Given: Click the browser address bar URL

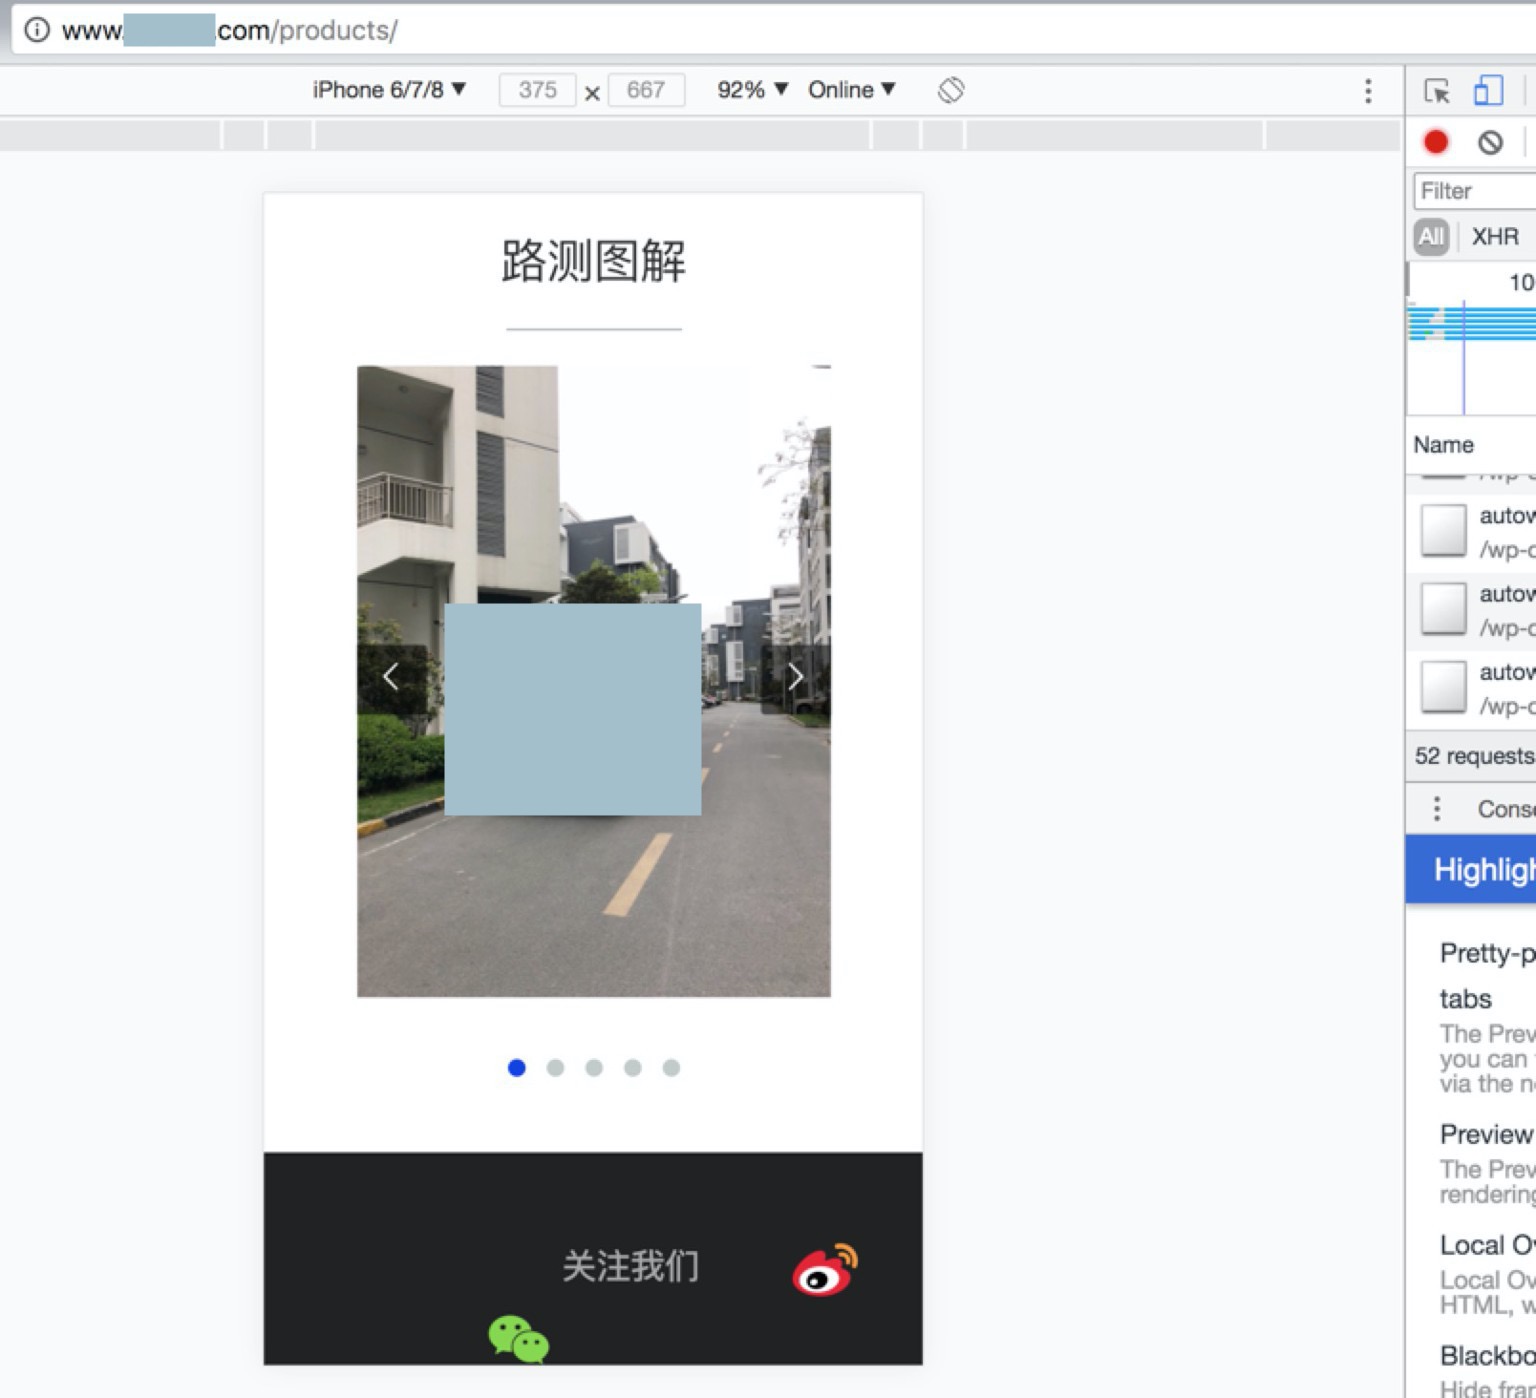Looking at the screenshot, I should 229,30.
